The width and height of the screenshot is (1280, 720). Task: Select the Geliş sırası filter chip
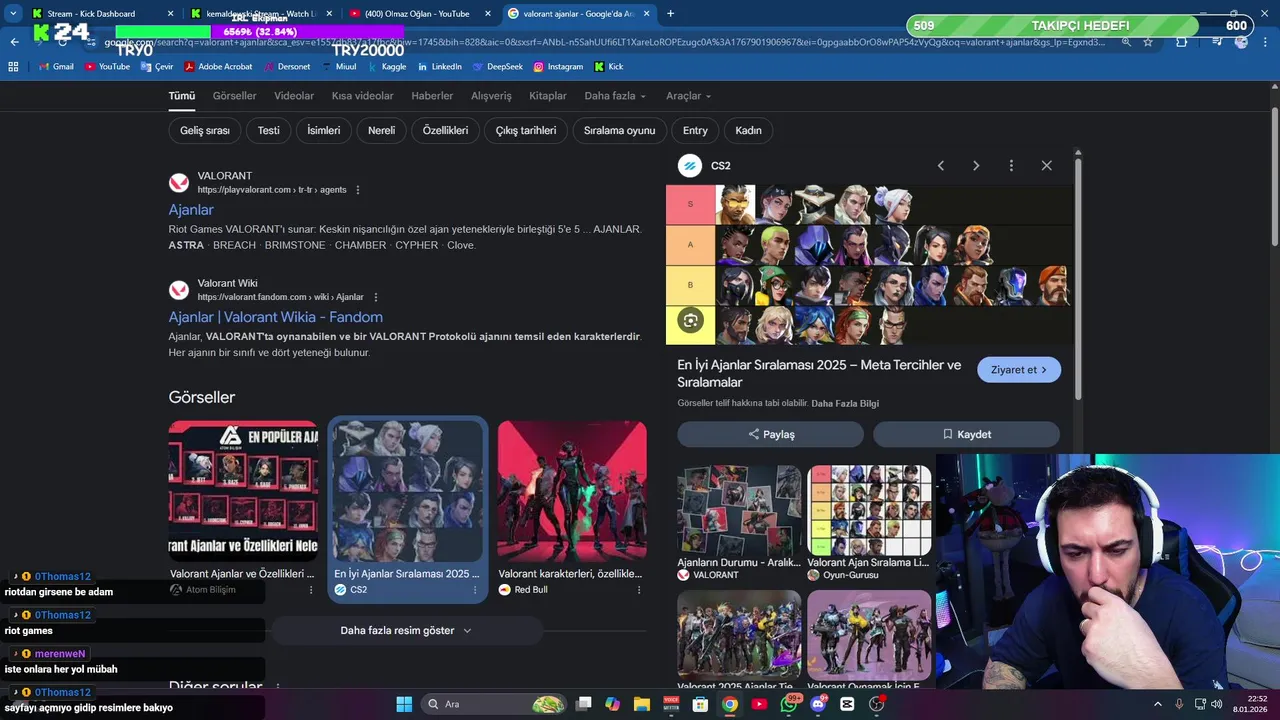(x=205, y=130)
